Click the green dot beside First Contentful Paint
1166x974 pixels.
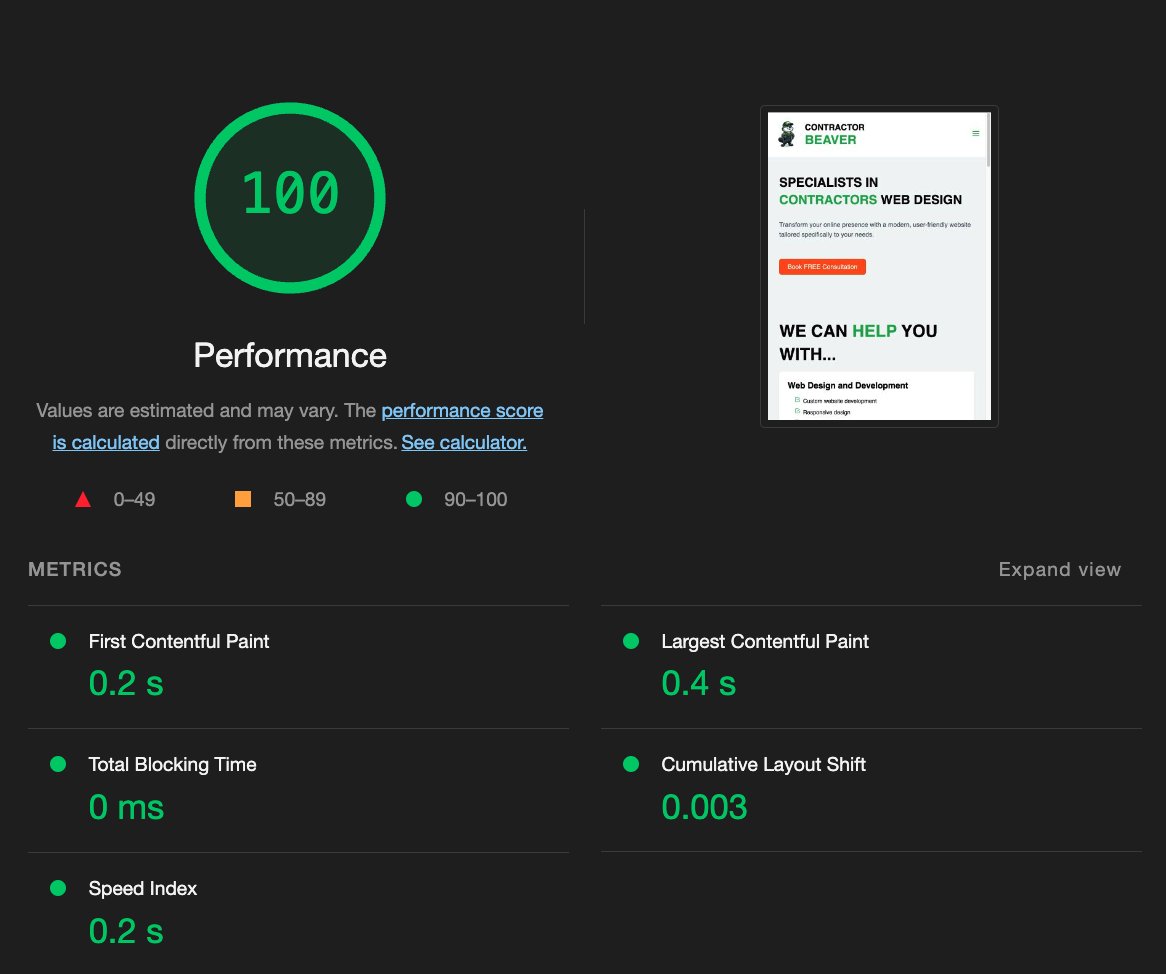pyautogui.click(x=57, y=641)
